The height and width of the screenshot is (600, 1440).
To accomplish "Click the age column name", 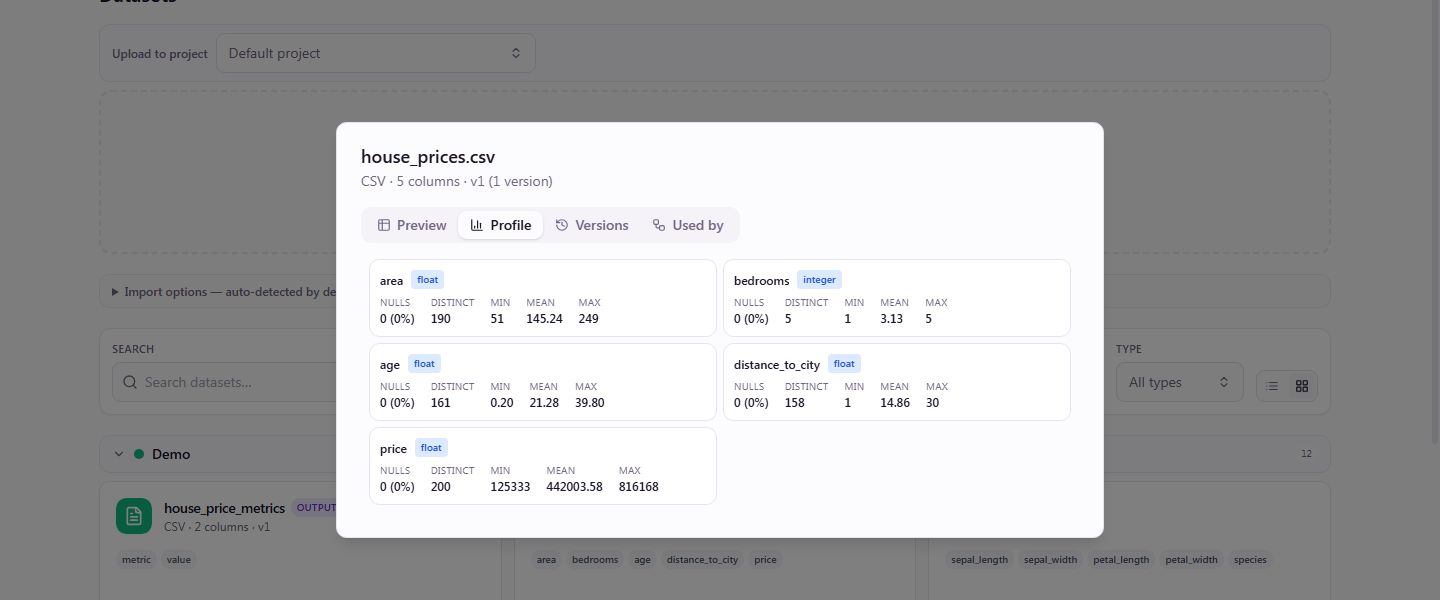I will pyautogui.click(x=390, y=365).
